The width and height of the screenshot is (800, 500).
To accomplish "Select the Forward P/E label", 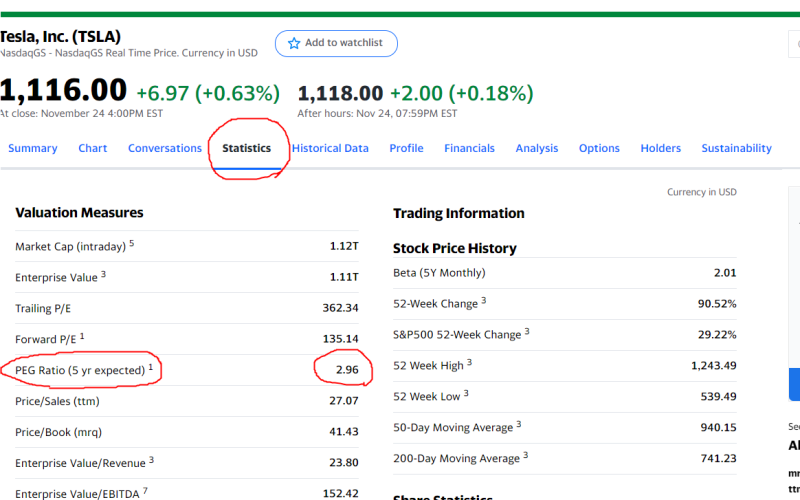I will tap(45, 339).
